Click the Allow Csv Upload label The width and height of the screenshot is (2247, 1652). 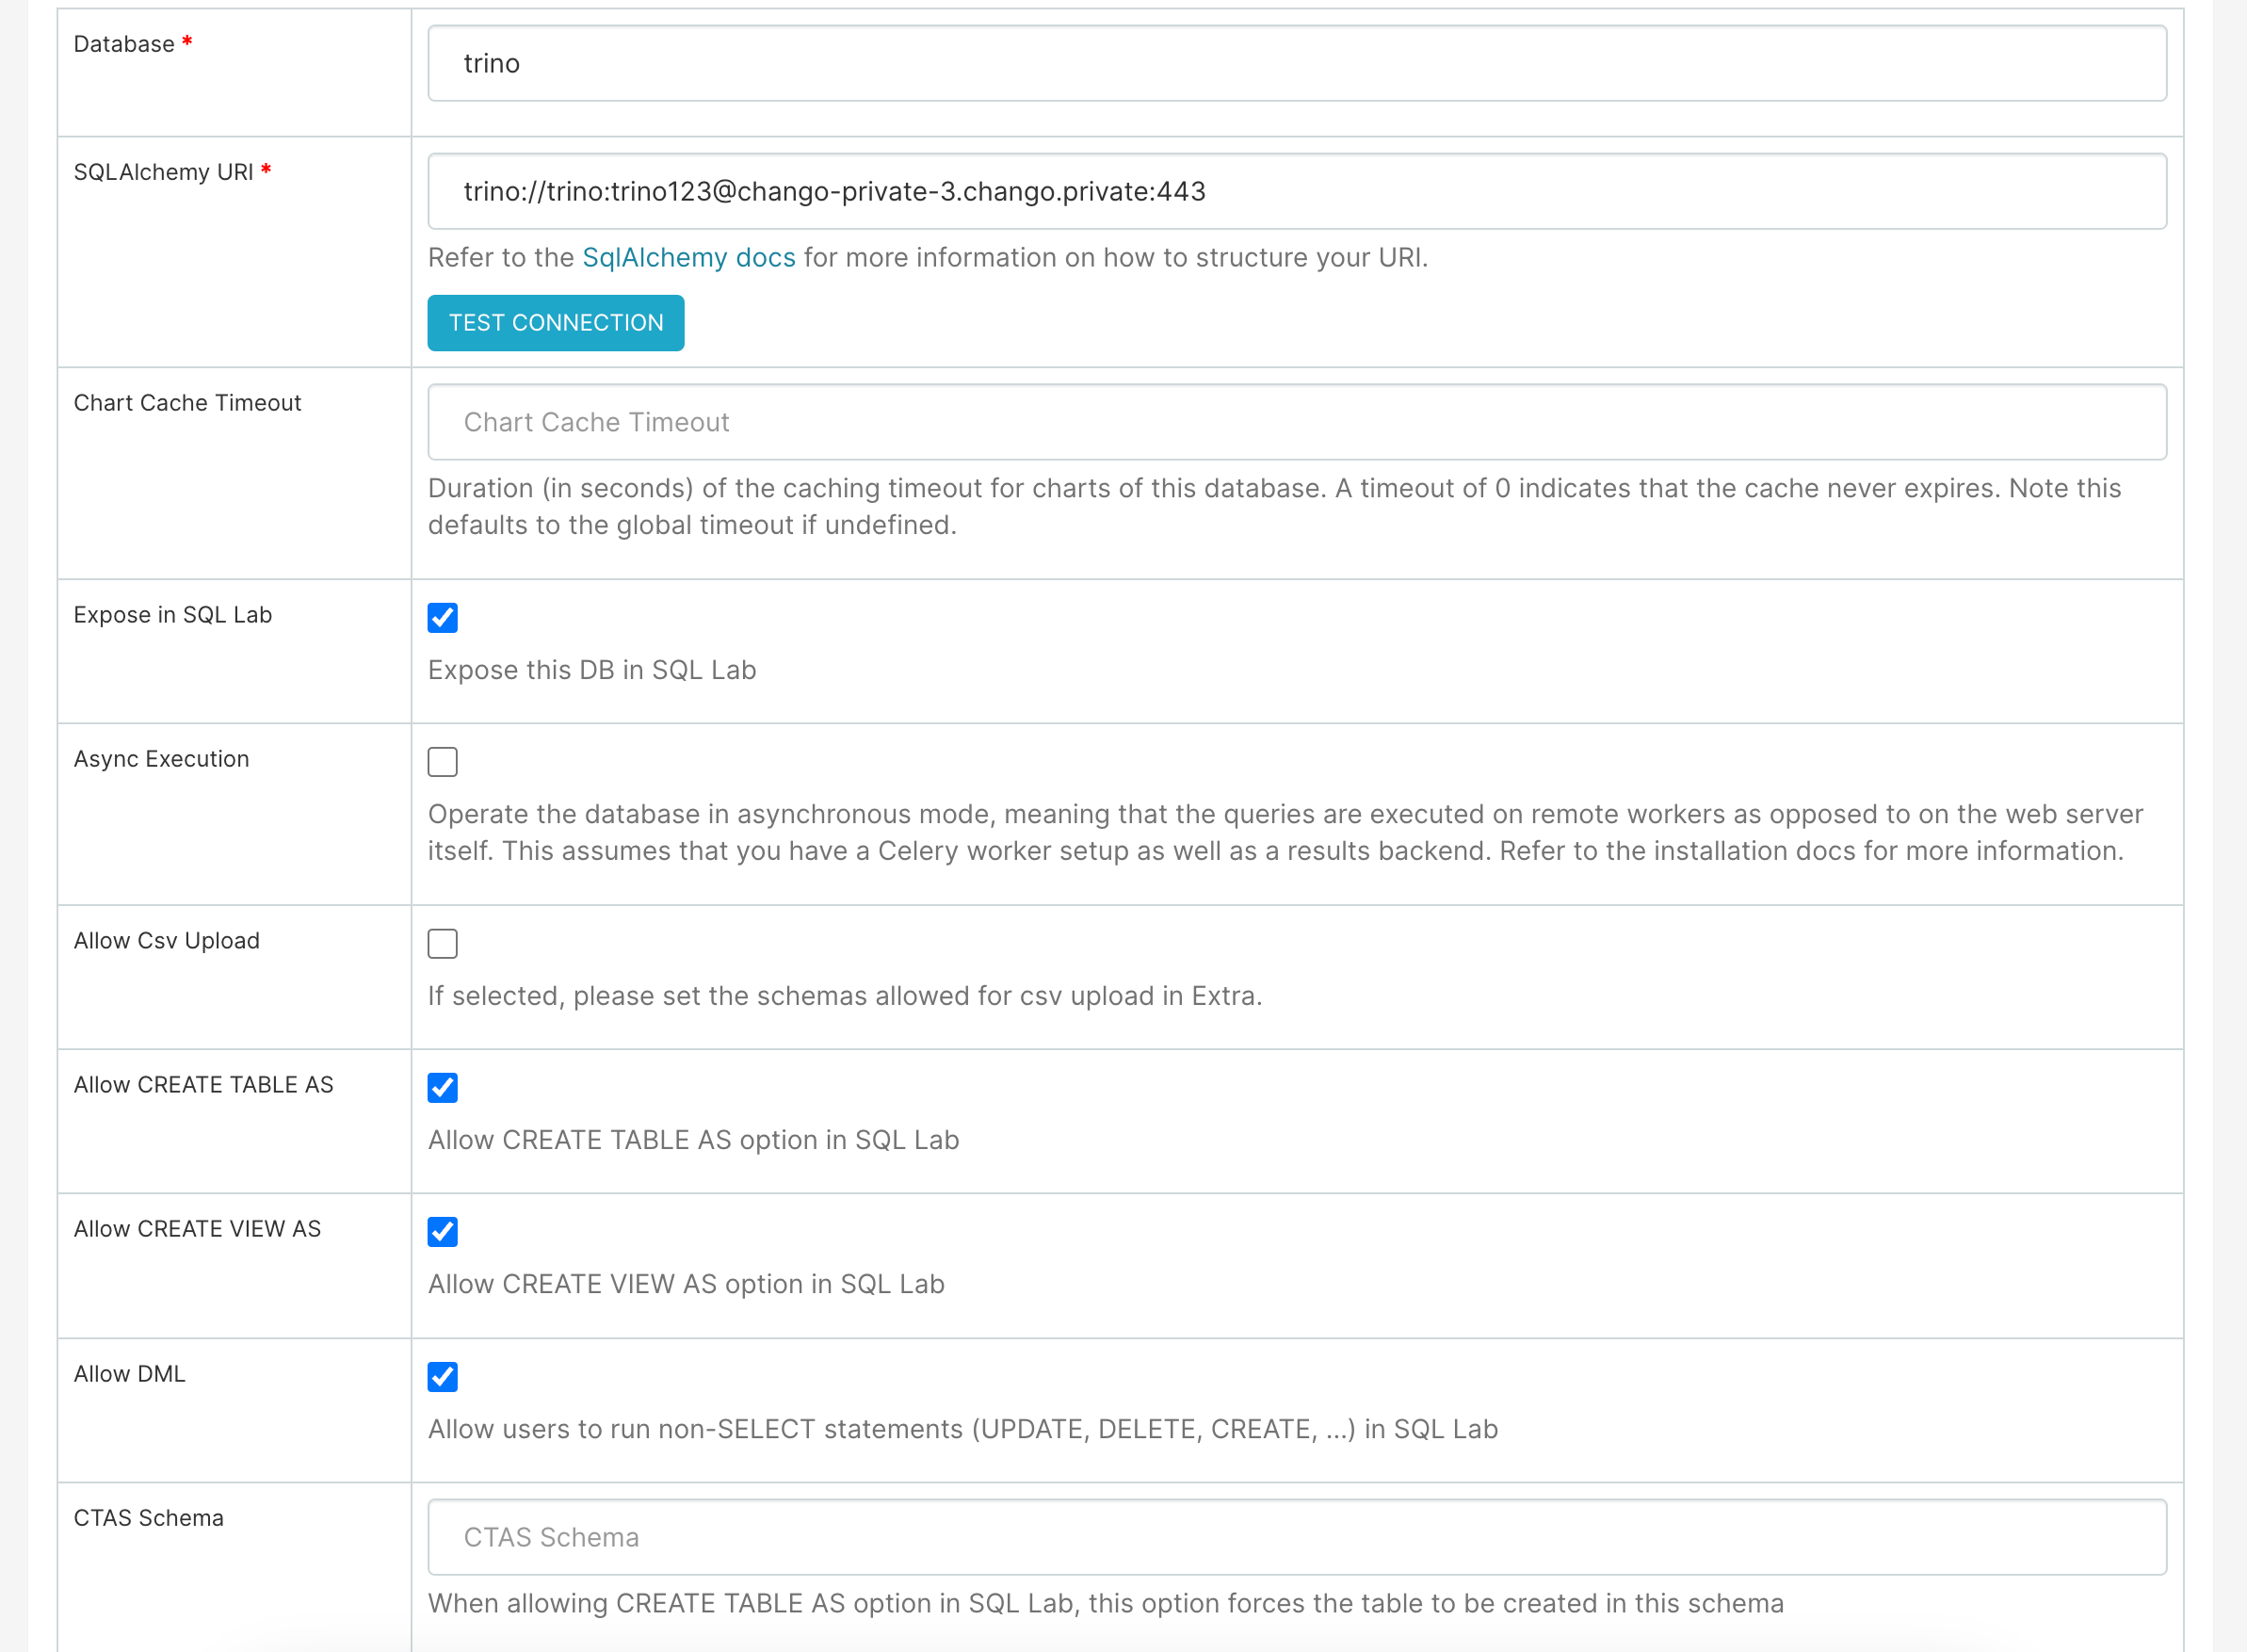pyautogui.click(x=166, y=940)
